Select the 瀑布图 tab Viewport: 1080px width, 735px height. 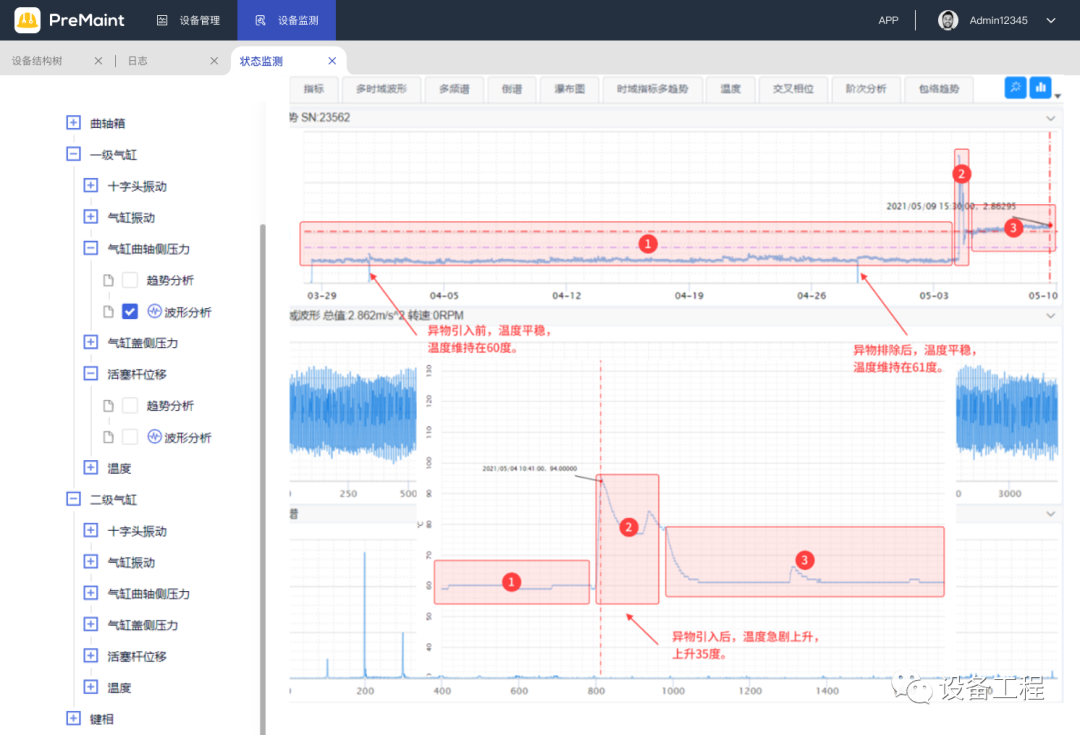[569, 89]
